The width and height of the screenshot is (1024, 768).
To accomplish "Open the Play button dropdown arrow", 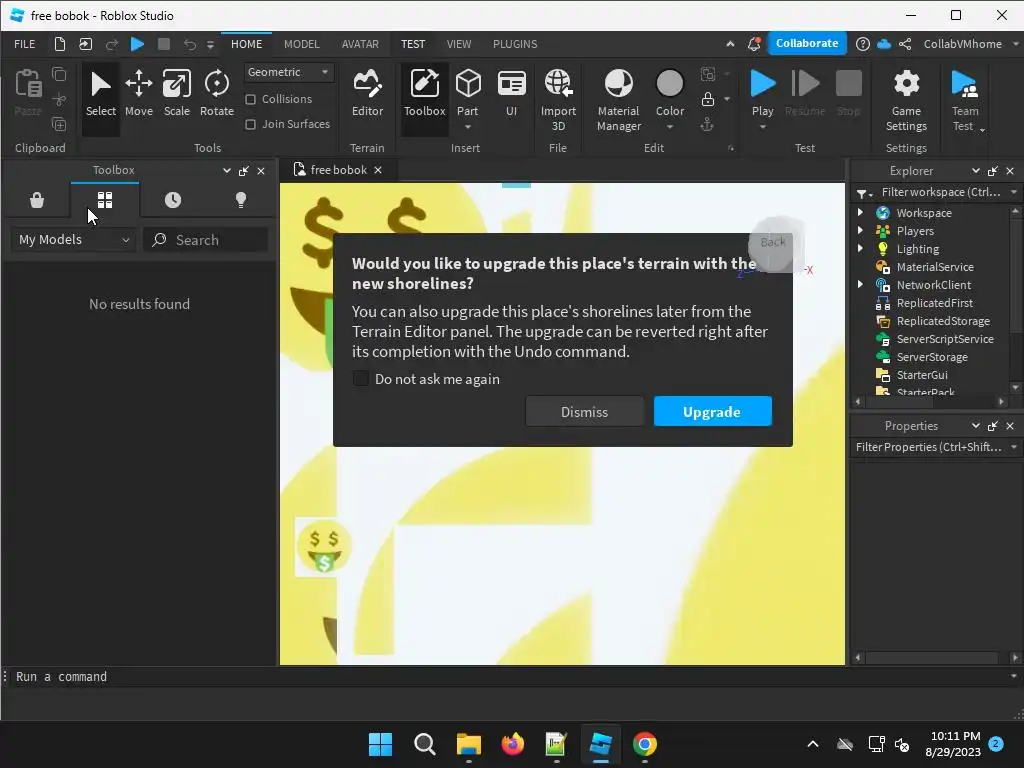I will (x=762, y=127).
